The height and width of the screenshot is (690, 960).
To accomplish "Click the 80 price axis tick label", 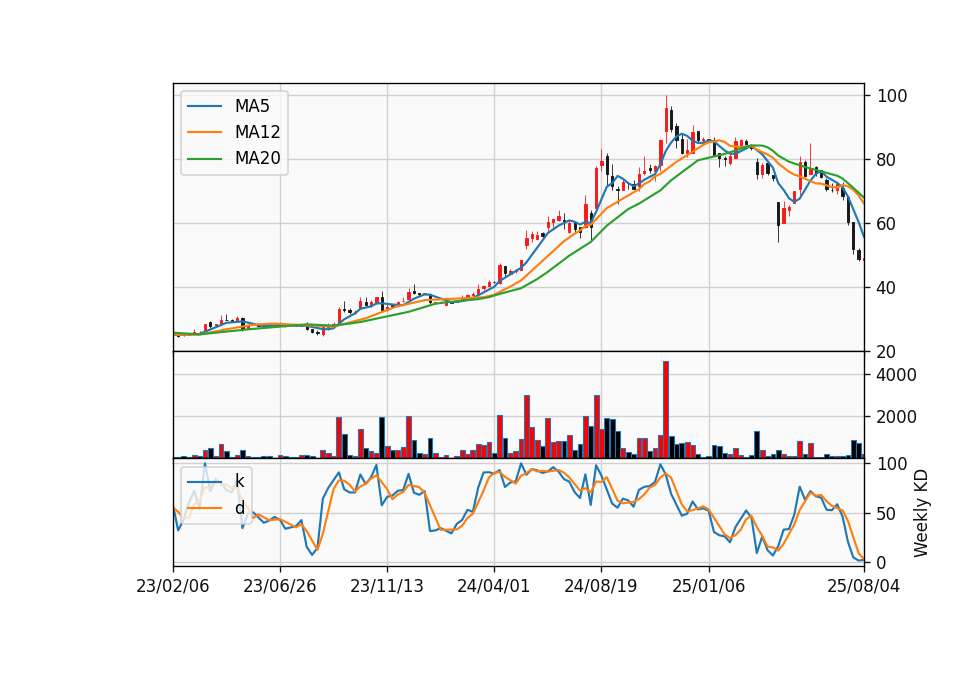I will [886, 160].
